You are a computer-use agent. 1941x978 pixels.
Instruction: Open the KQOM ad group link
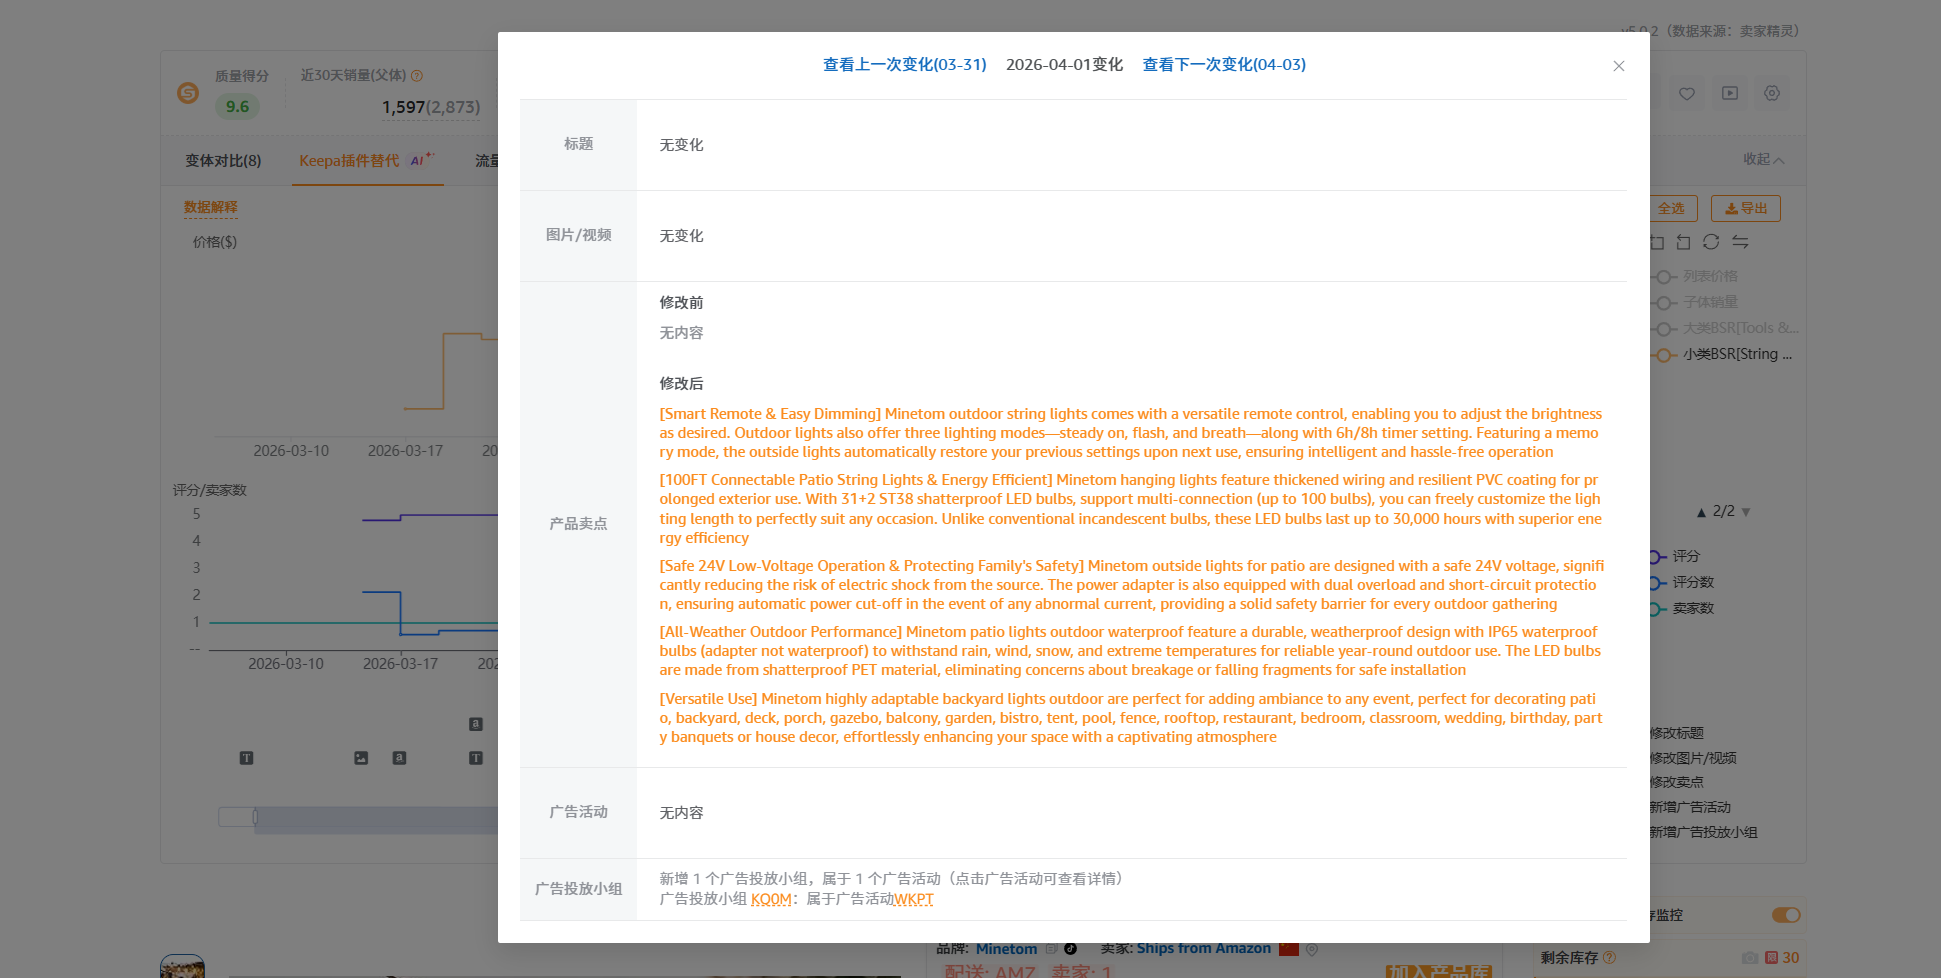[771, 899]
